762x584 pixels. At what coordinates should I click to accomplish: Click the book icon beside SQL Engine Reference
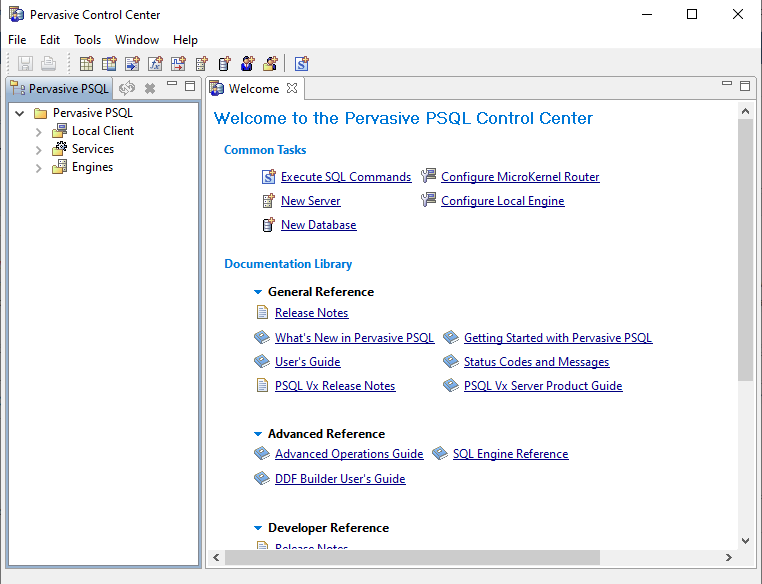[x=440, y=453]
